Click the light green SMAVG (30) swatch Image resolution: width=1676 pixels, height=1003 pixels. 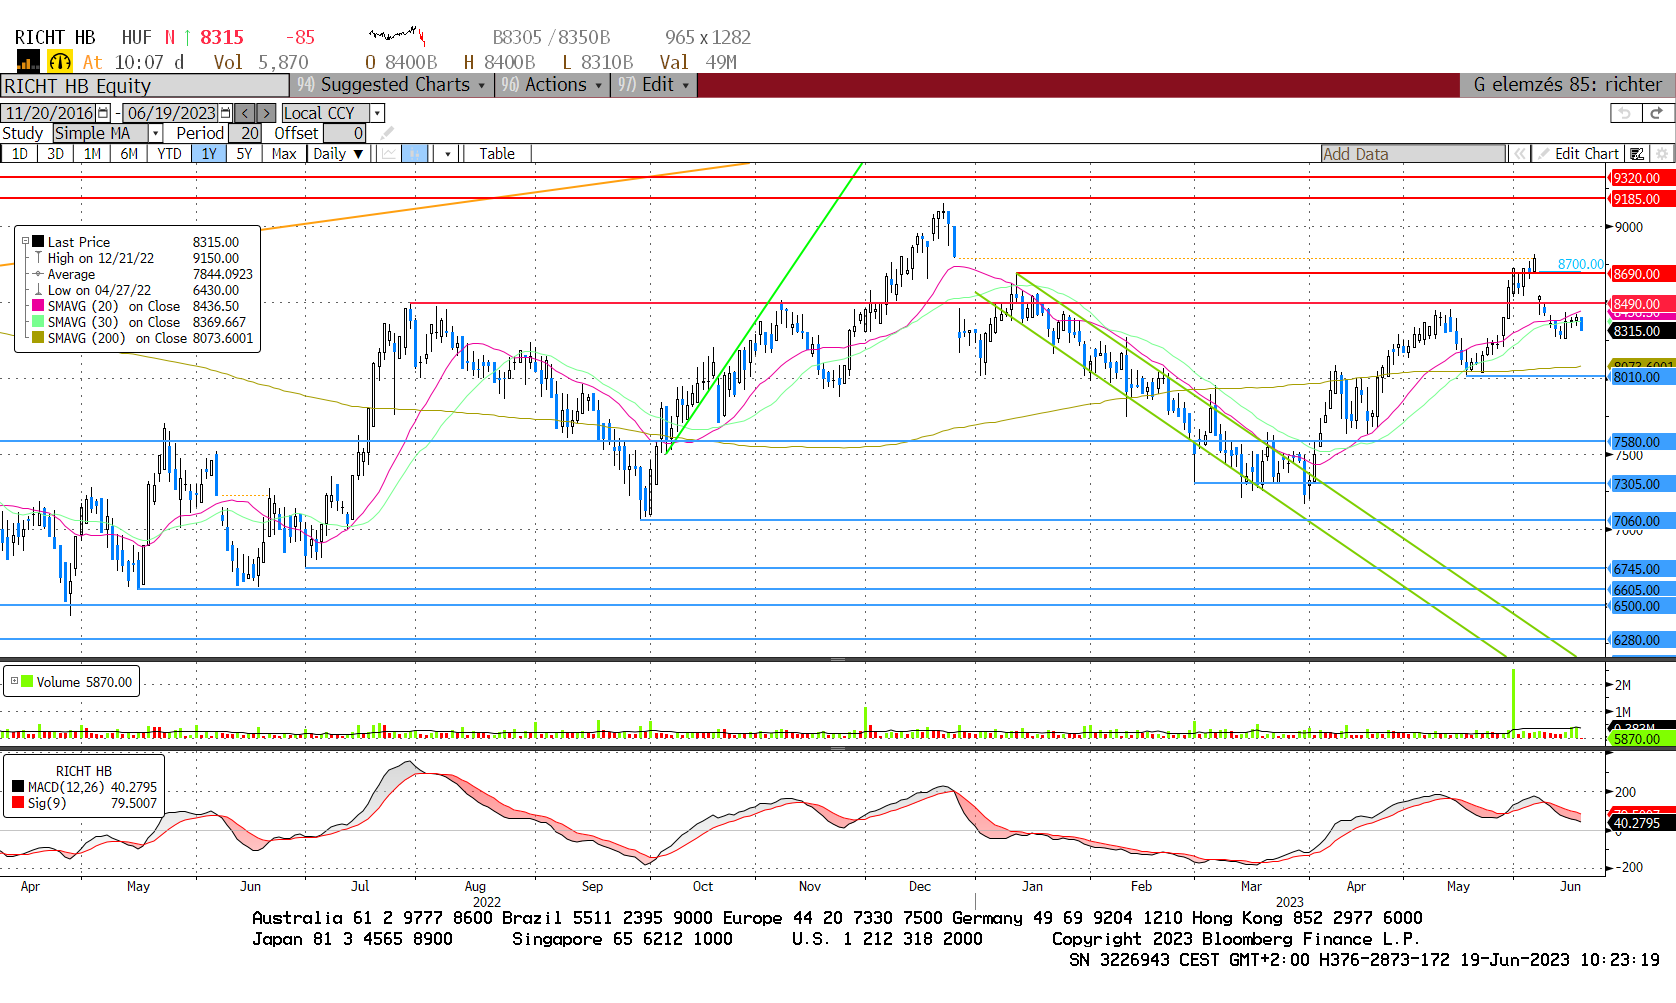[x=38, y=322]
